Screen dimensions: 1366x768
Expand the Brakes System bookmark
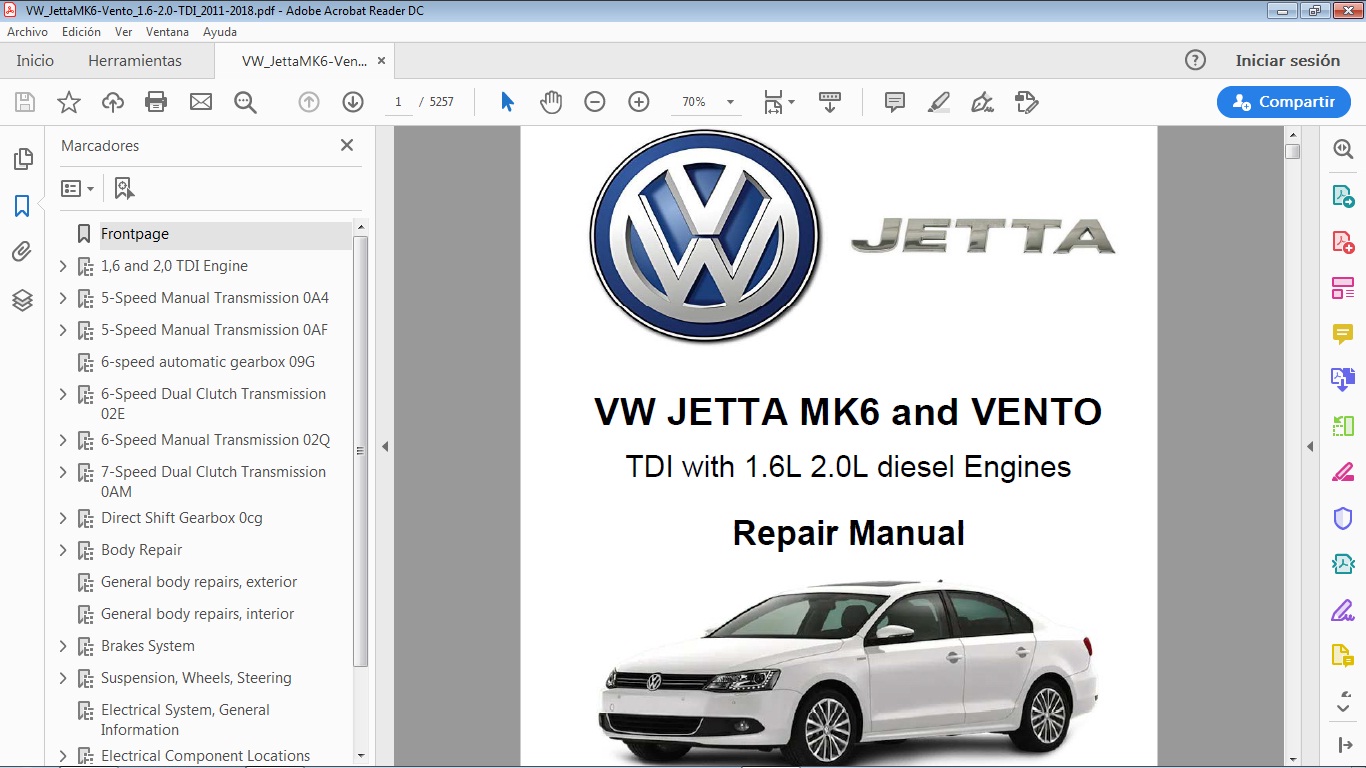click(x=63, y=646)
